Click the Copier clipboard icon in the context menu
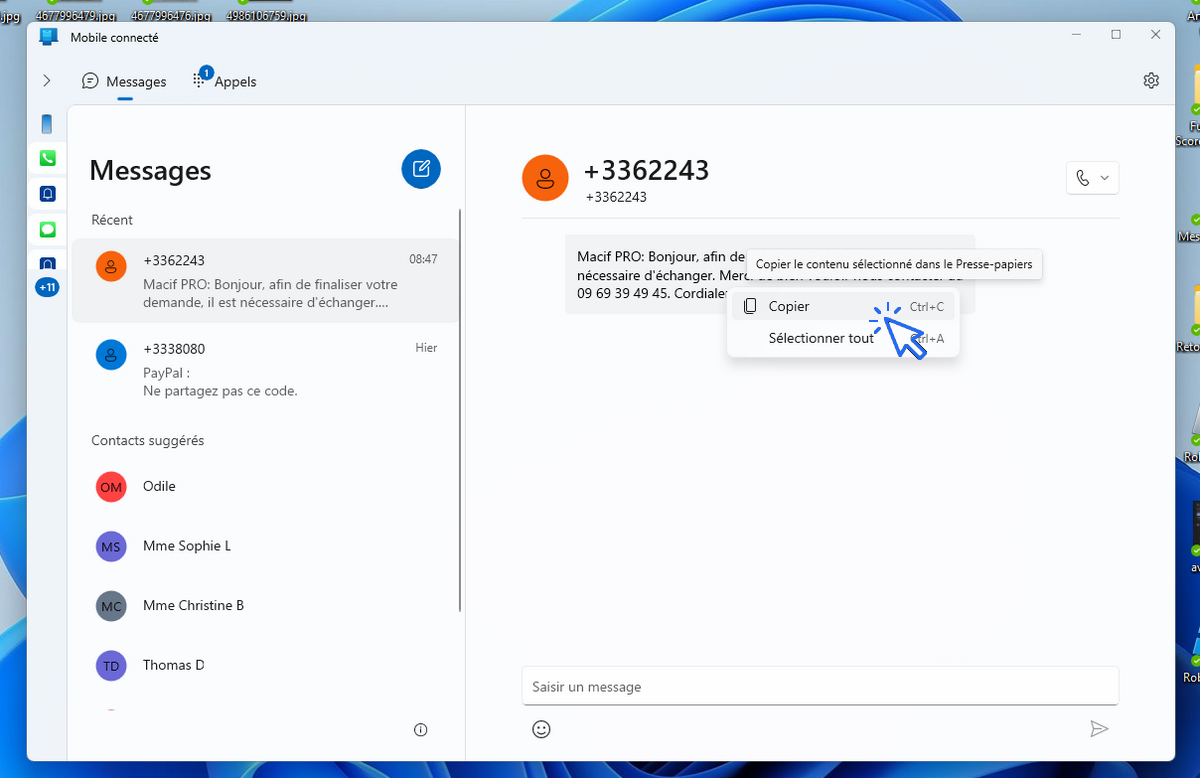Image resolution: width=1200 pixels, height=778 pixels. pyautogui.click(x=750, y=306)
